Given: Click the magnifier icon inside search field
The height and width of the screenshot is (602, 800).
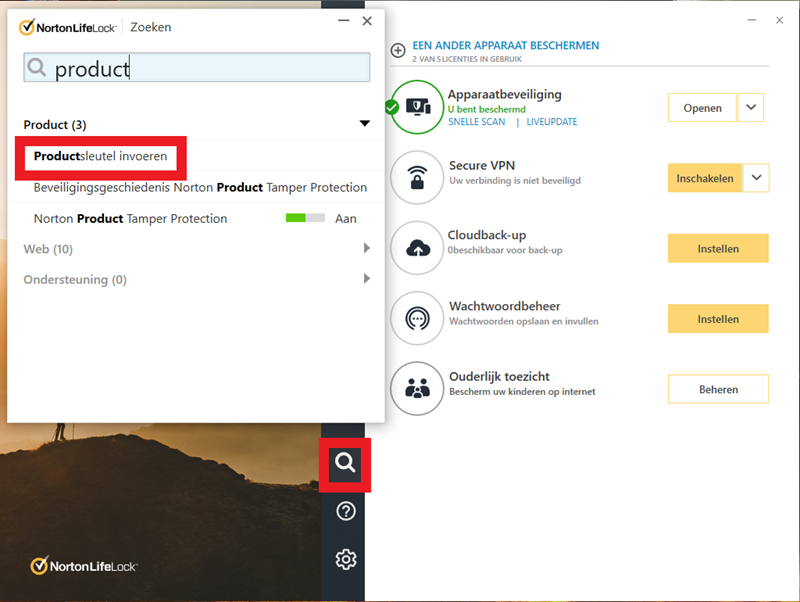Looking at the screenshot, I should click(x=37, y=67).
